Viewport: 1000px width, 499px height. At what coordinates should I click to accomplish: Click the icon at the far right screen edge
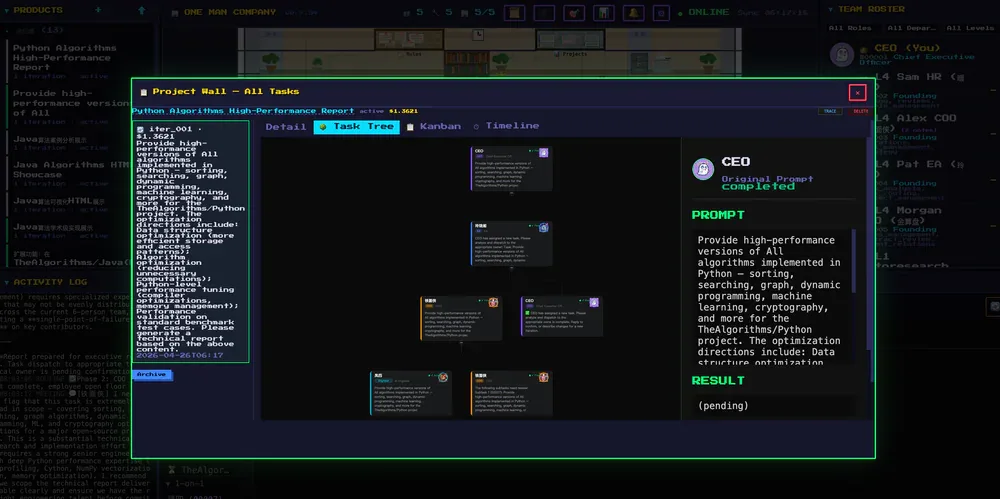pyautogui.click(x=993, y=306)
